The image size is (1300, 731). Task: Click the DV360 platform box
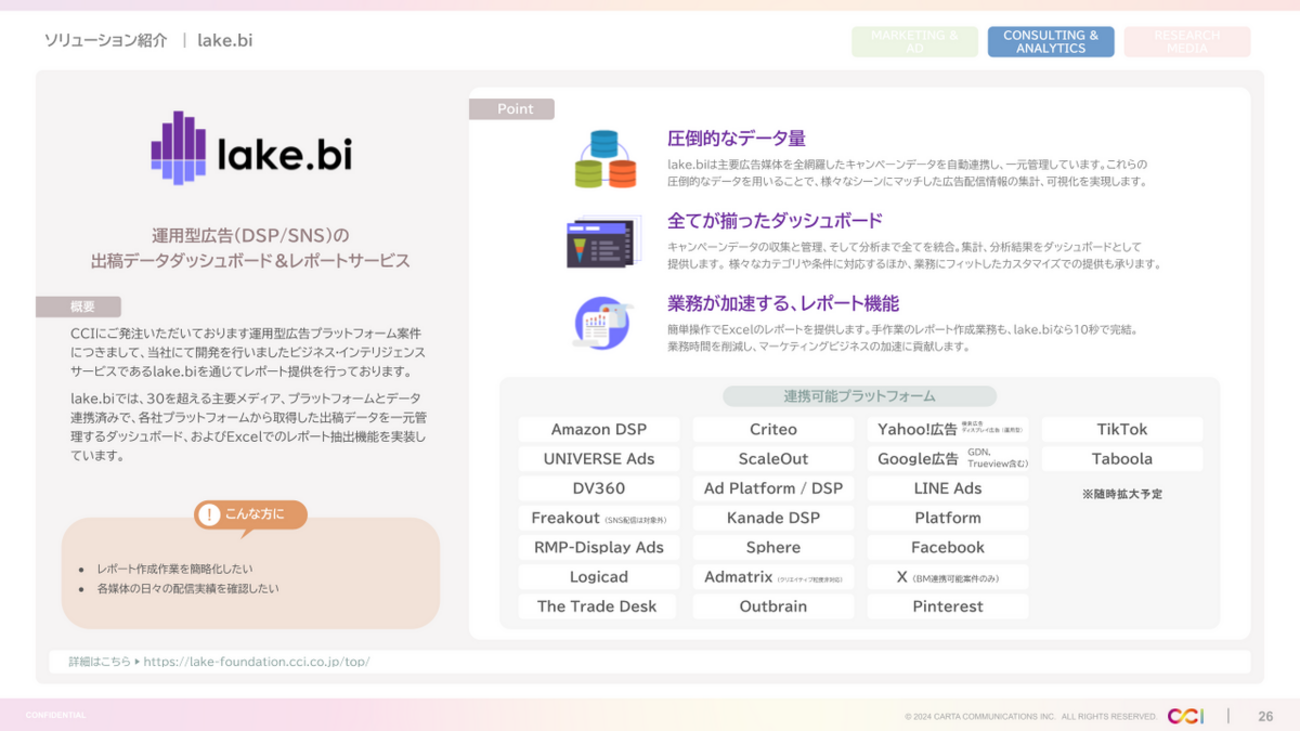[599, 489]
